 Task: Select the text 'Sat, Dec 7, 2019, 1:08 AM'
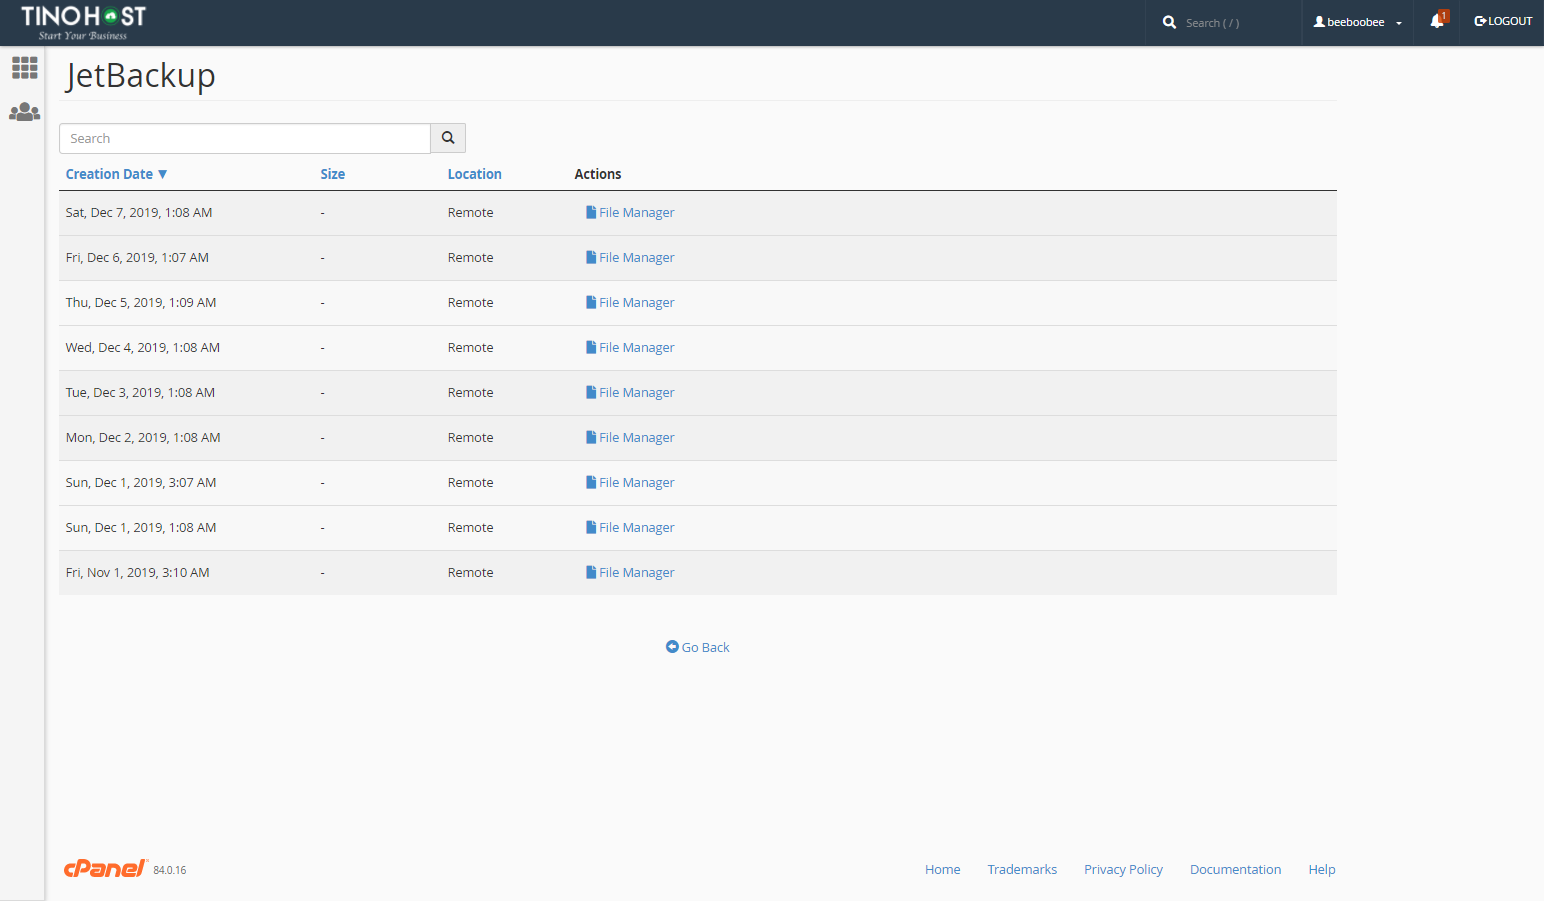point(139,212)
